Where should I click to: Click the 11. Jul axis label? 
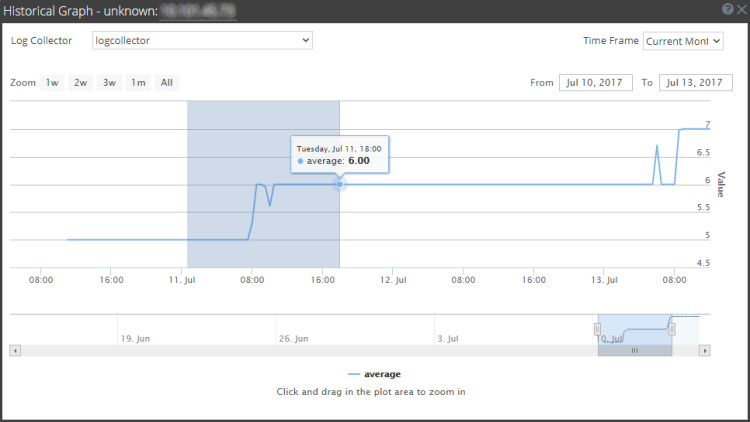[x=182, y=280]
